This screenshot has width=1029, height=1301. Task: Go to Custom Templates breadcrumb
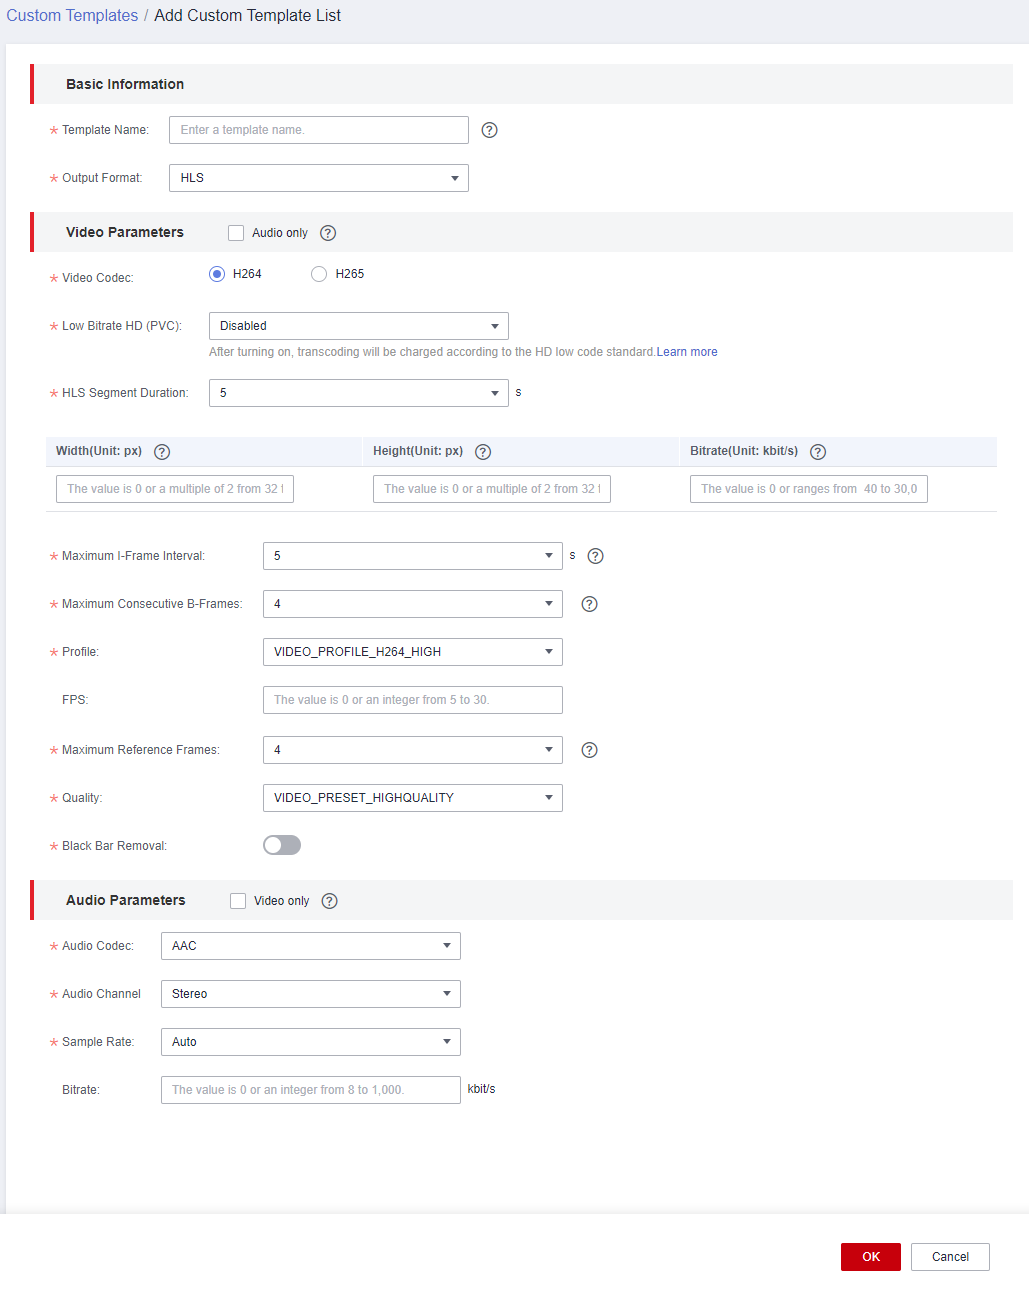(72, 16)
